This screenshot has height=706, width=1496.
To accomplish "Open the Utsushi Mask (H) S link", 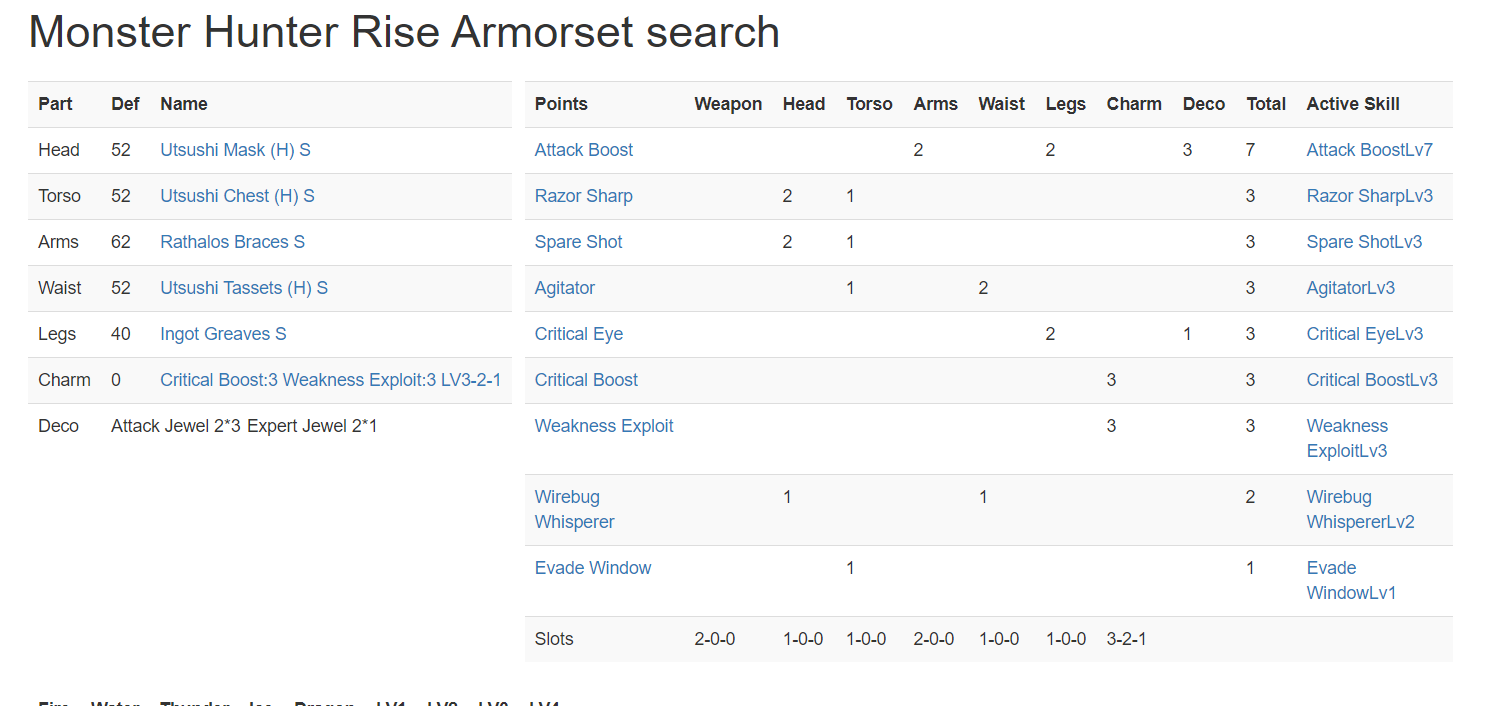I will click(235, 150).
